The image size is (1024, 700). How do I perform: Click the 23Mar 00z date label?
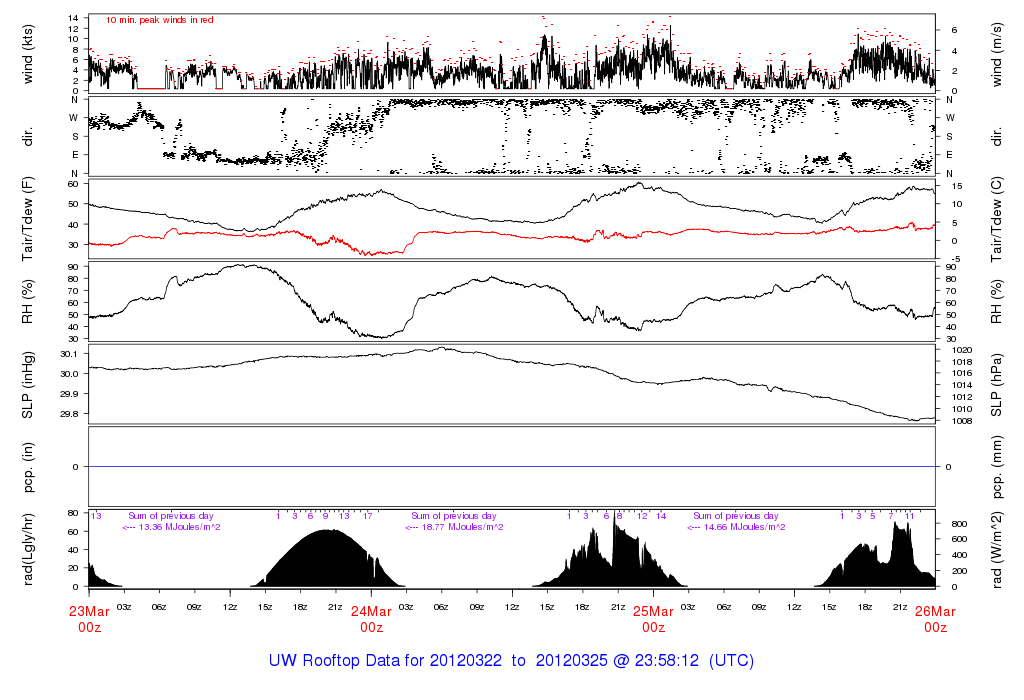[89, 619]
